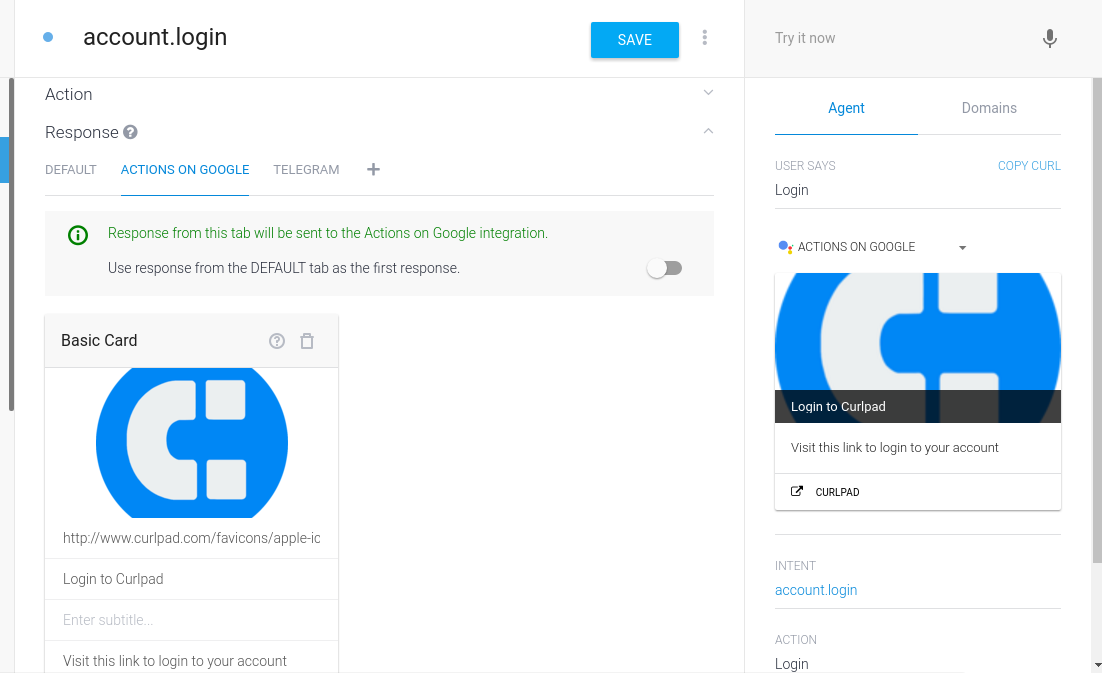
Task: Switch to the Domains tab
Action: pyautogui.click(x=989, y=108)
